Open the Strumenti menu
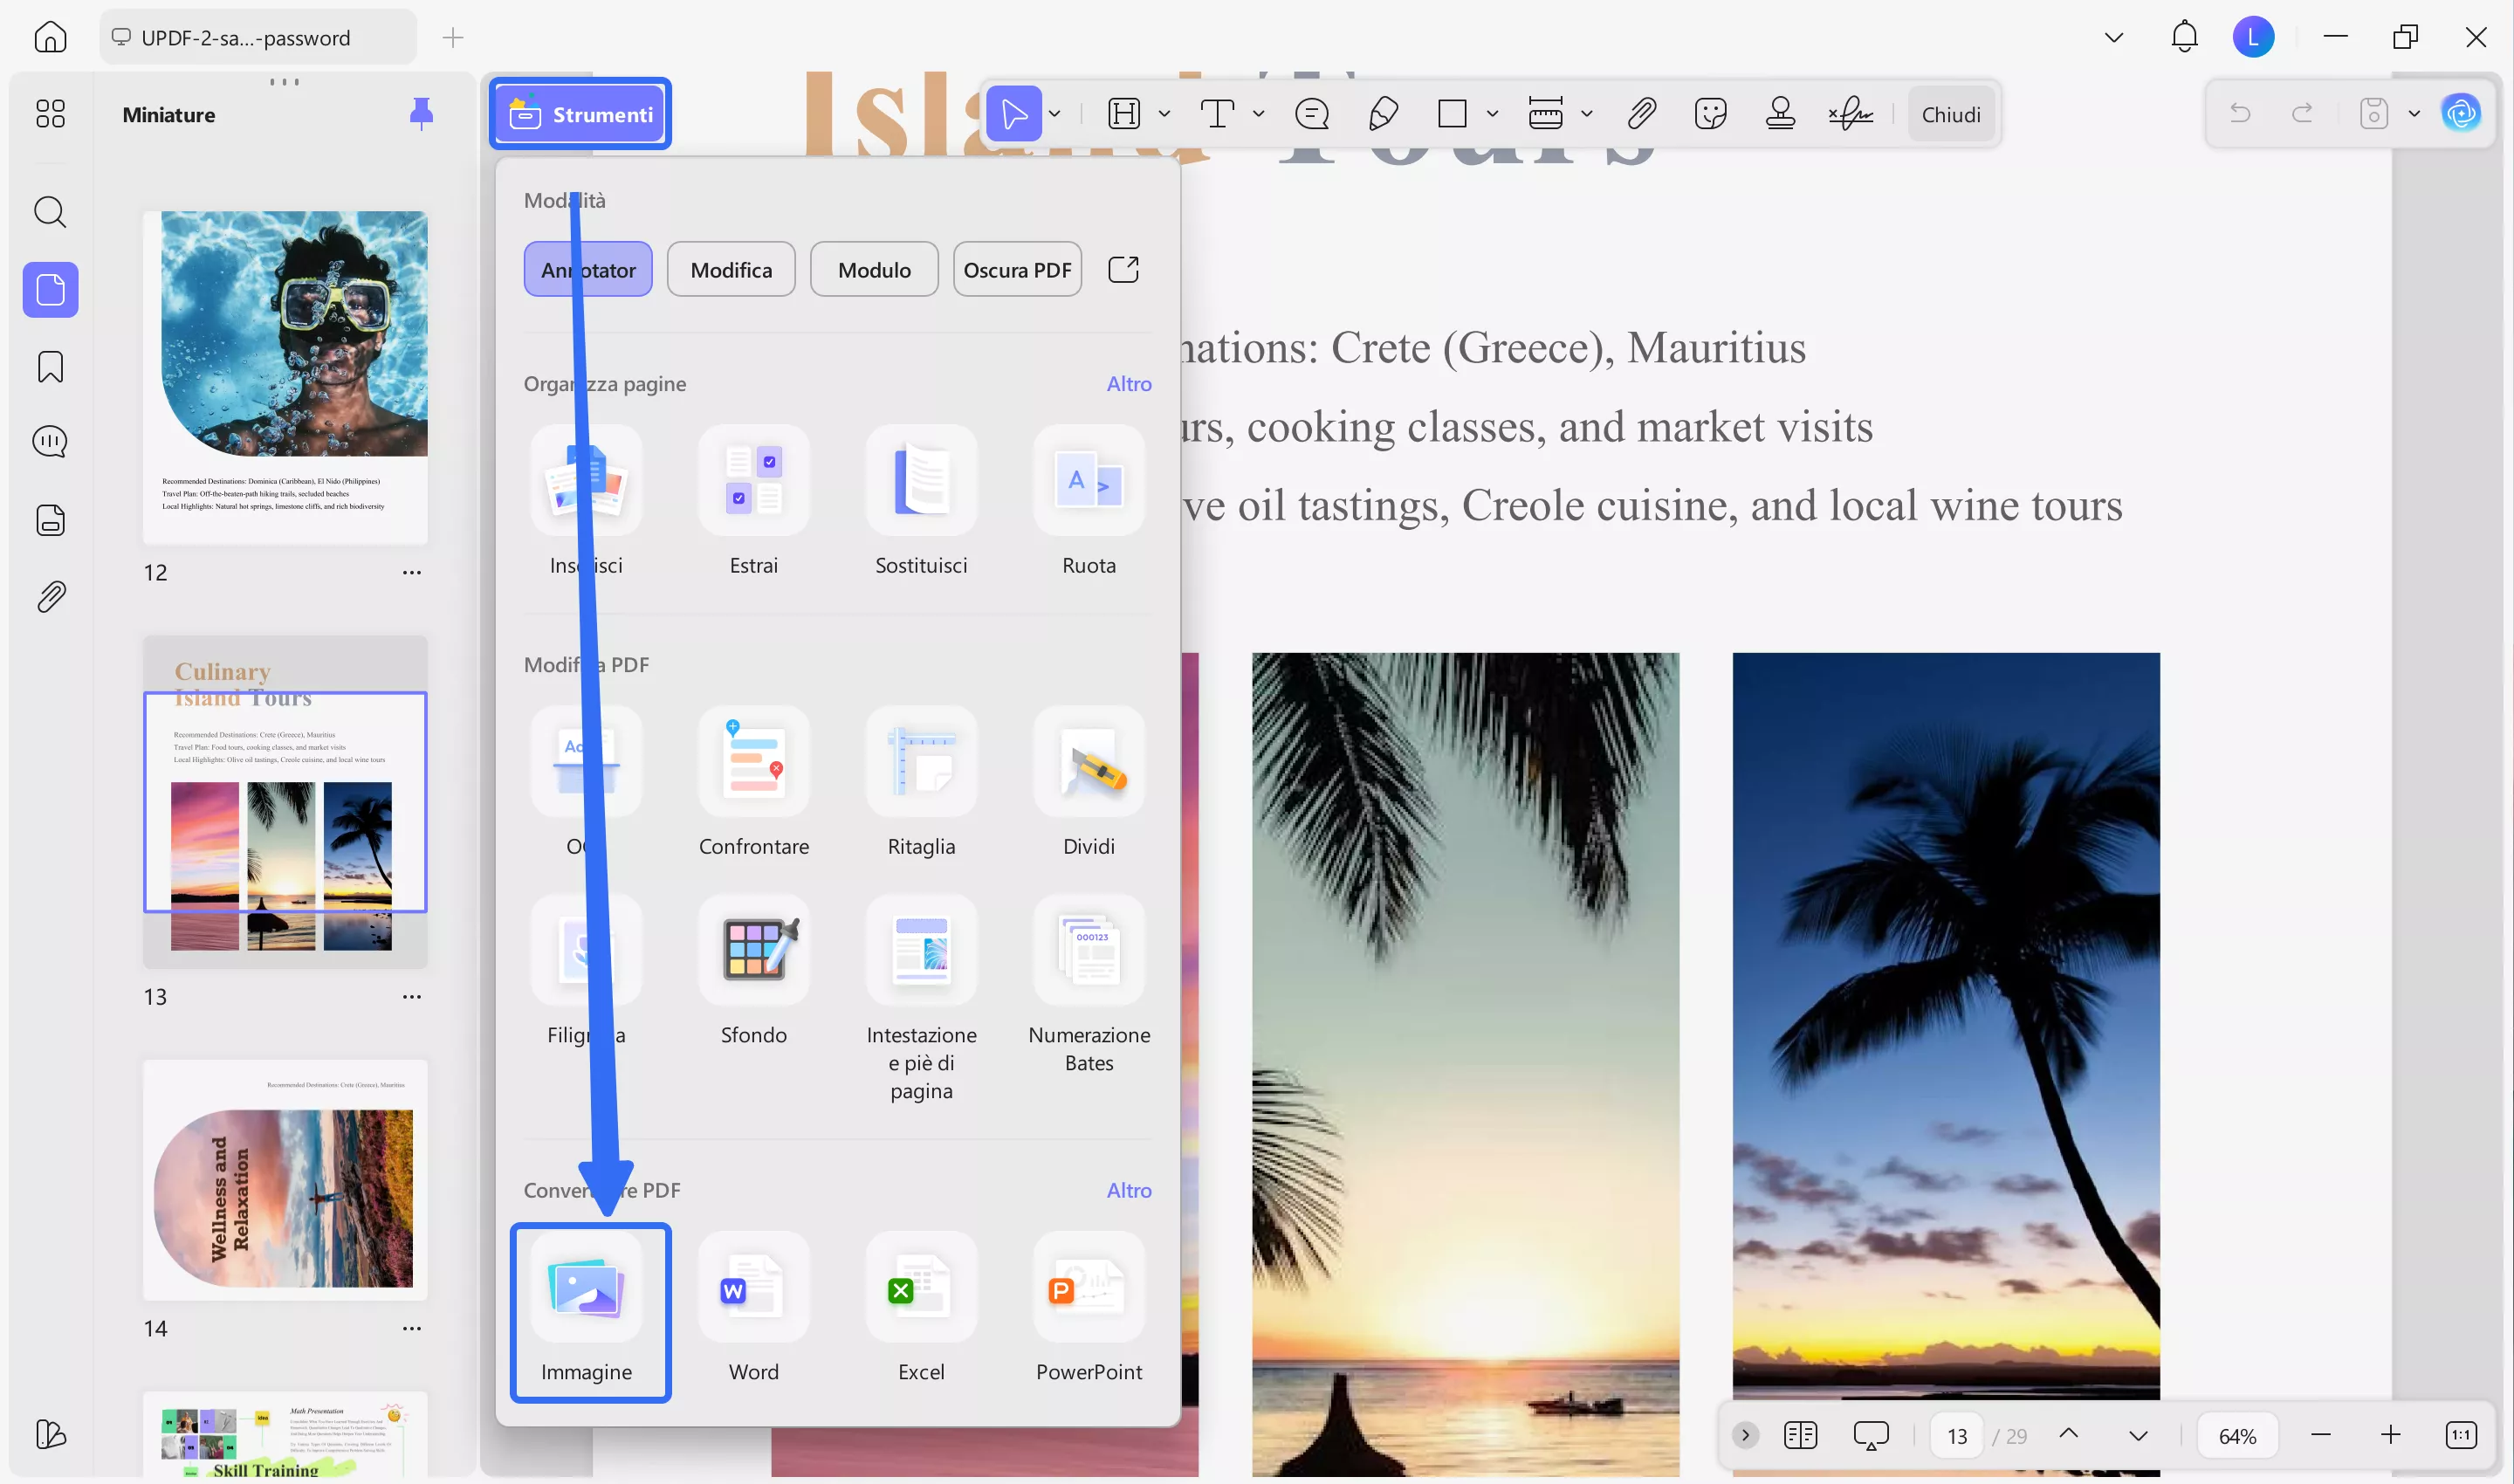2514x1484 pixels. 579,113
